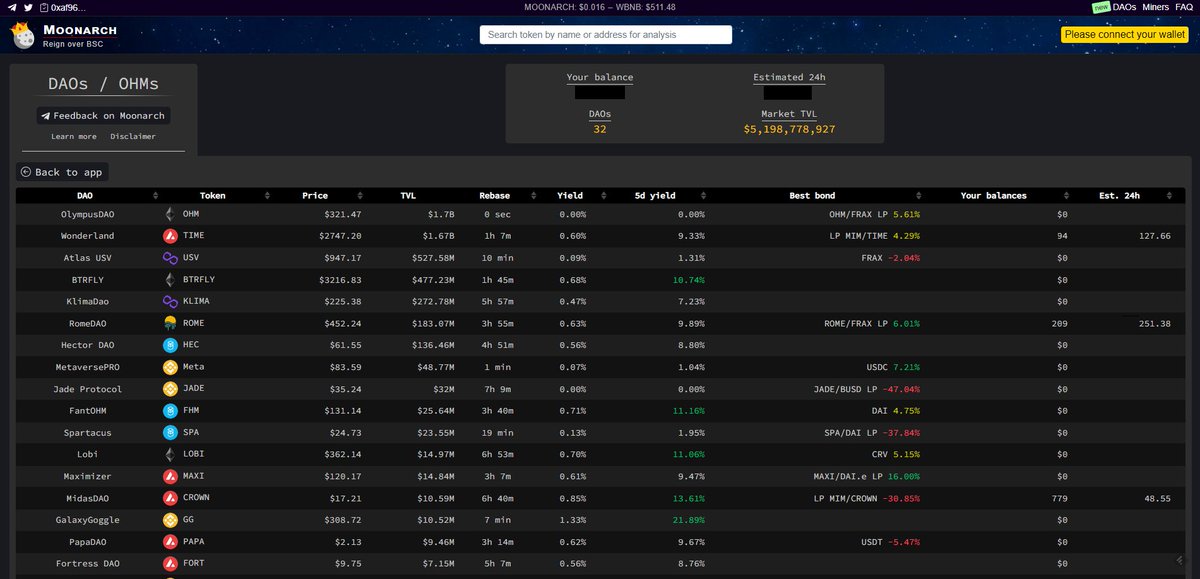The width and height of the screenshot is (1200, 579).
Task: Click the CROWN token Avalanche icon
Action: click(x=170, y=498)
